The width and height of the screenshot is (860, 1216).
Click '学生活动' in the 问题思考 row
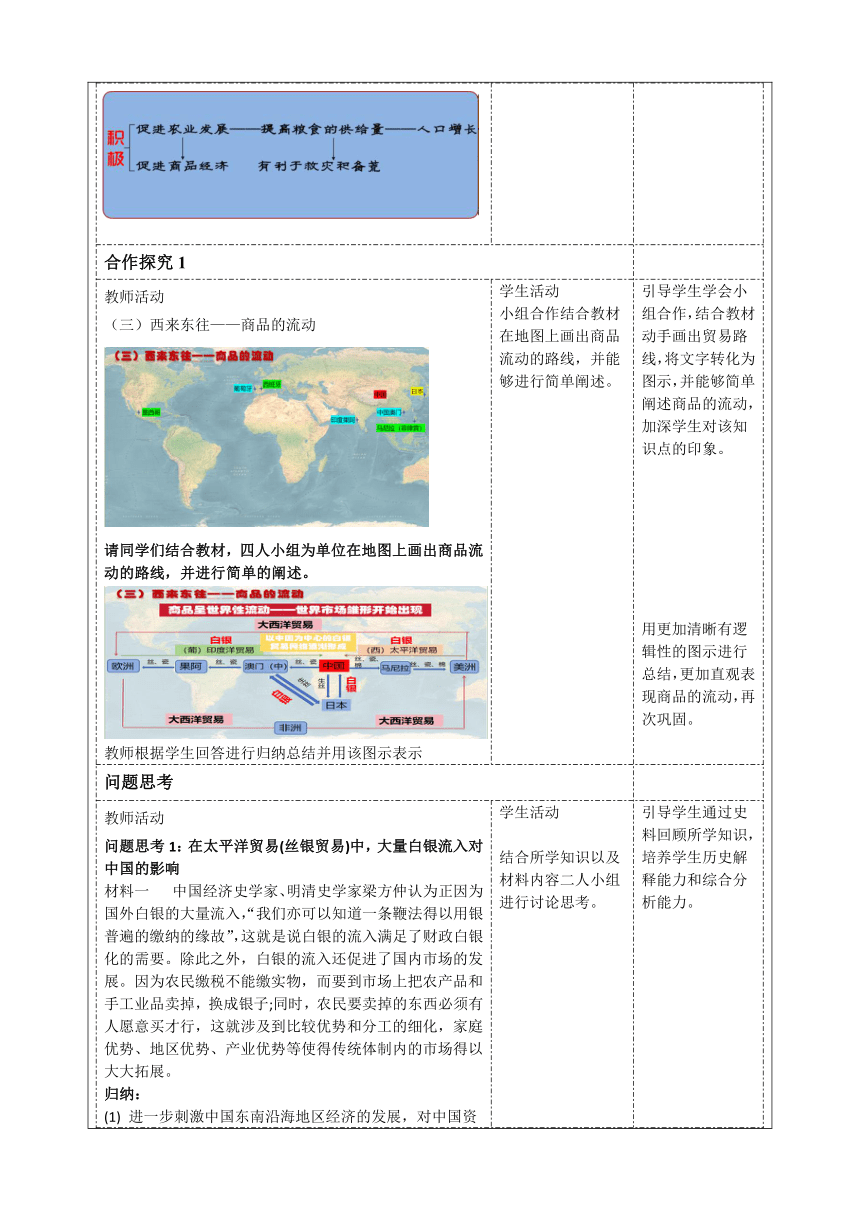[530, 812]
